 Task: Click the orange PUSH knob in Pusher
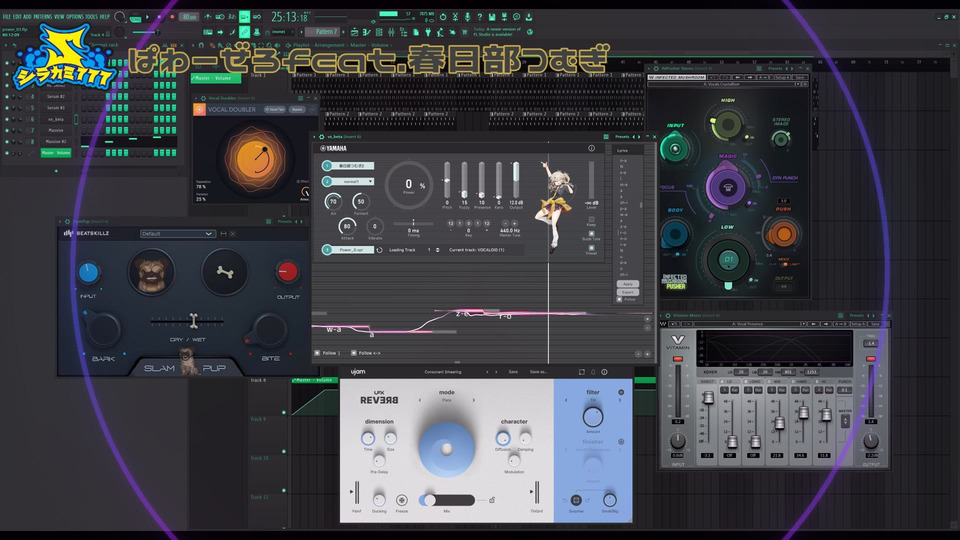[x=782, y=233]
